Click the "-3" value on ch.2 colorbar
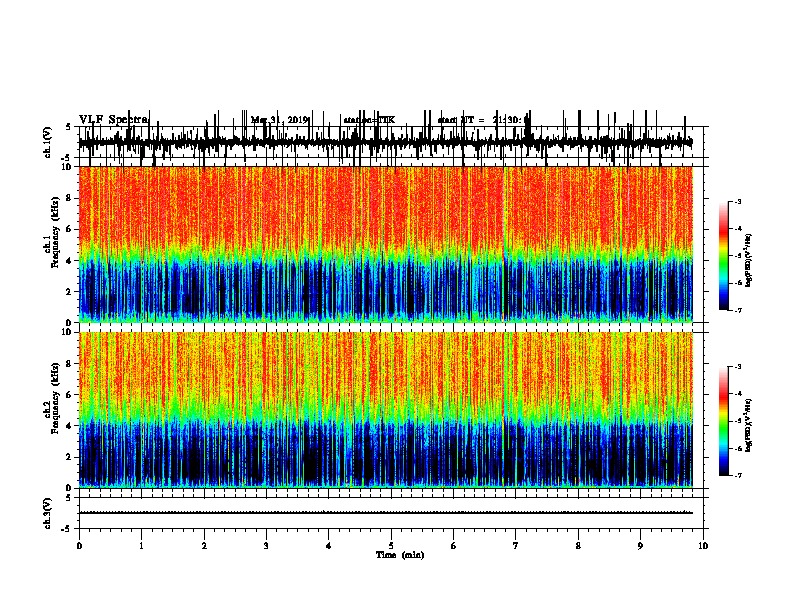Viewport: 792px width, 612px height. point(737,367)
